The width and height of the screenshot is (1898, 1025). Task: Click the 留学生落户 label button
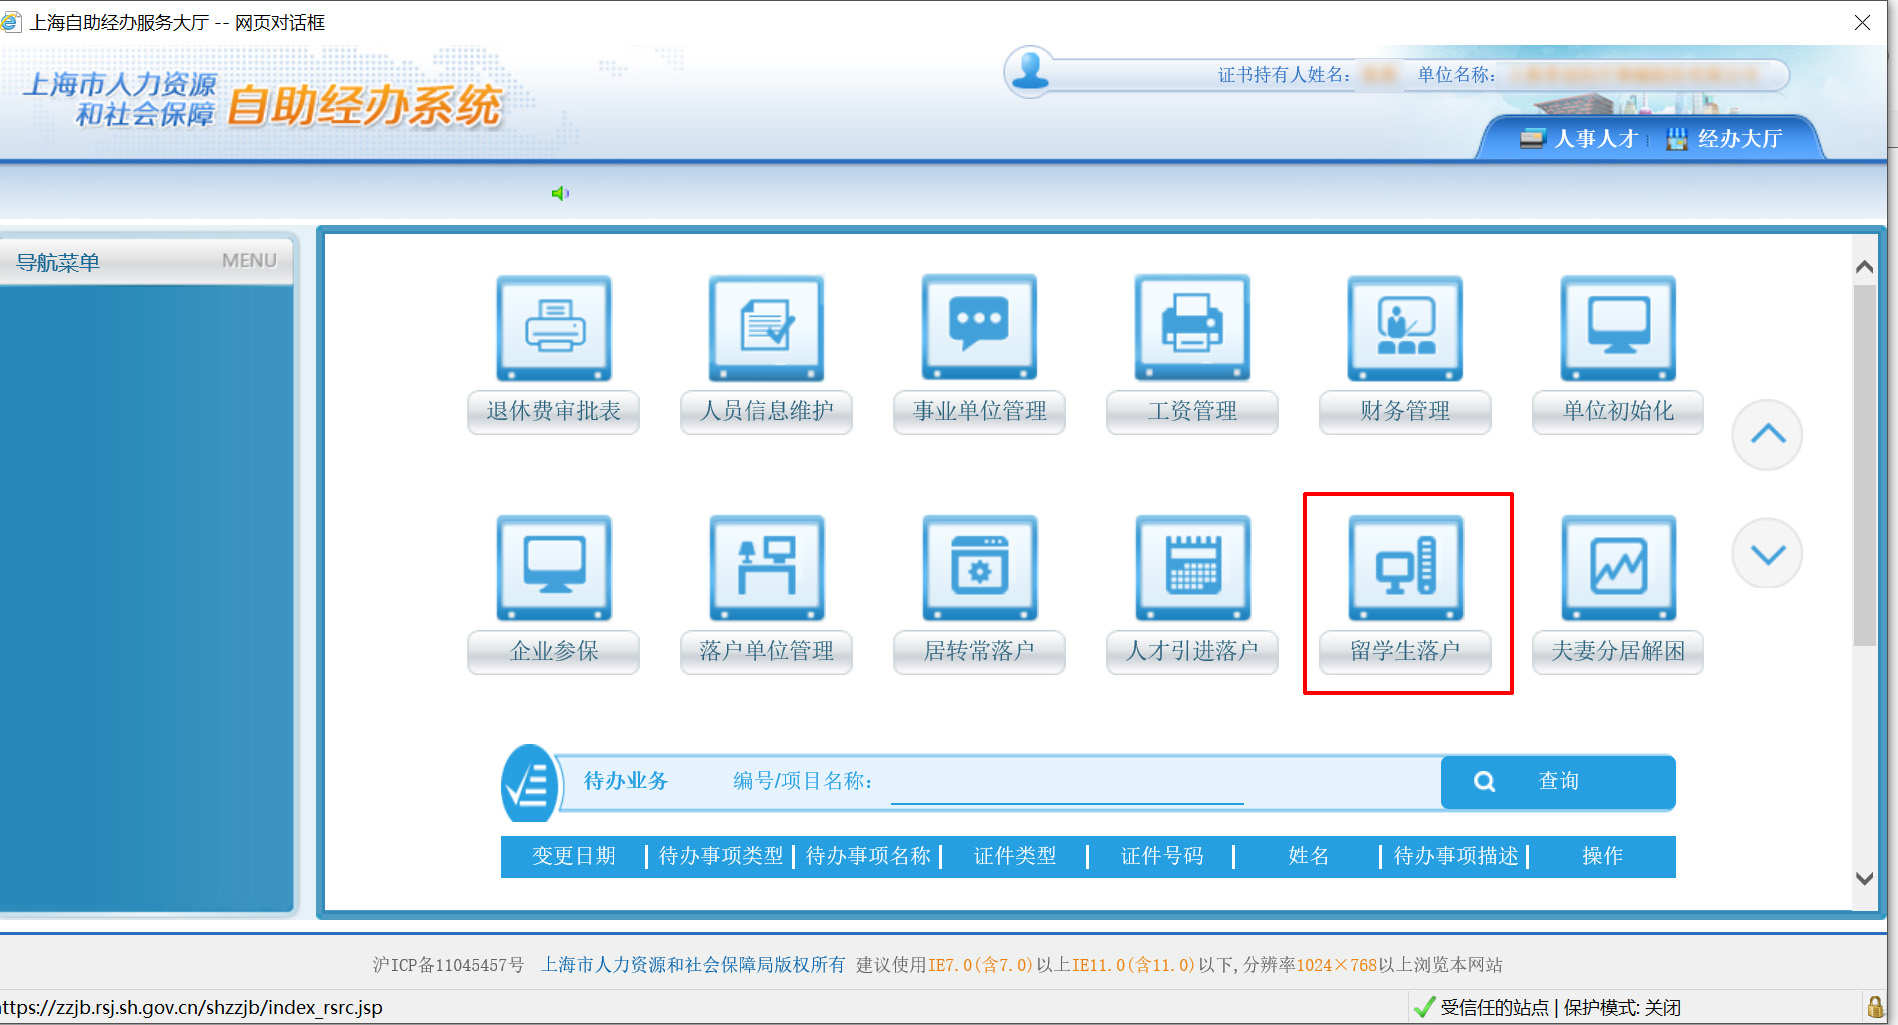[1405, 651]
